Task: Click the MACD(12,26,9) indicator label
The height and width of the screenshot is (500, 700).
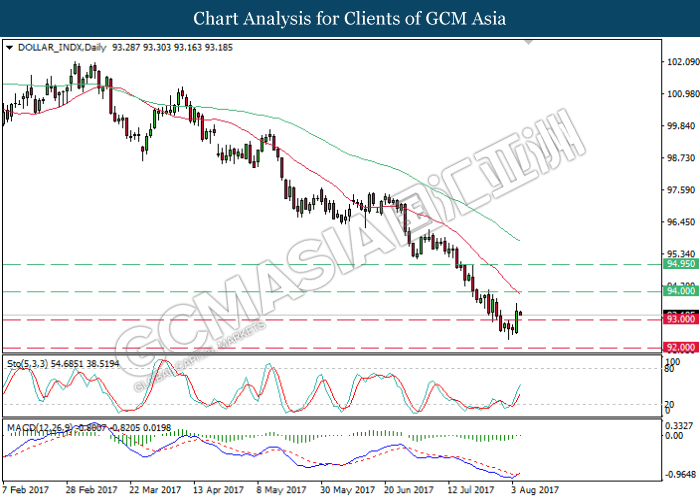Action: (36, 427)
